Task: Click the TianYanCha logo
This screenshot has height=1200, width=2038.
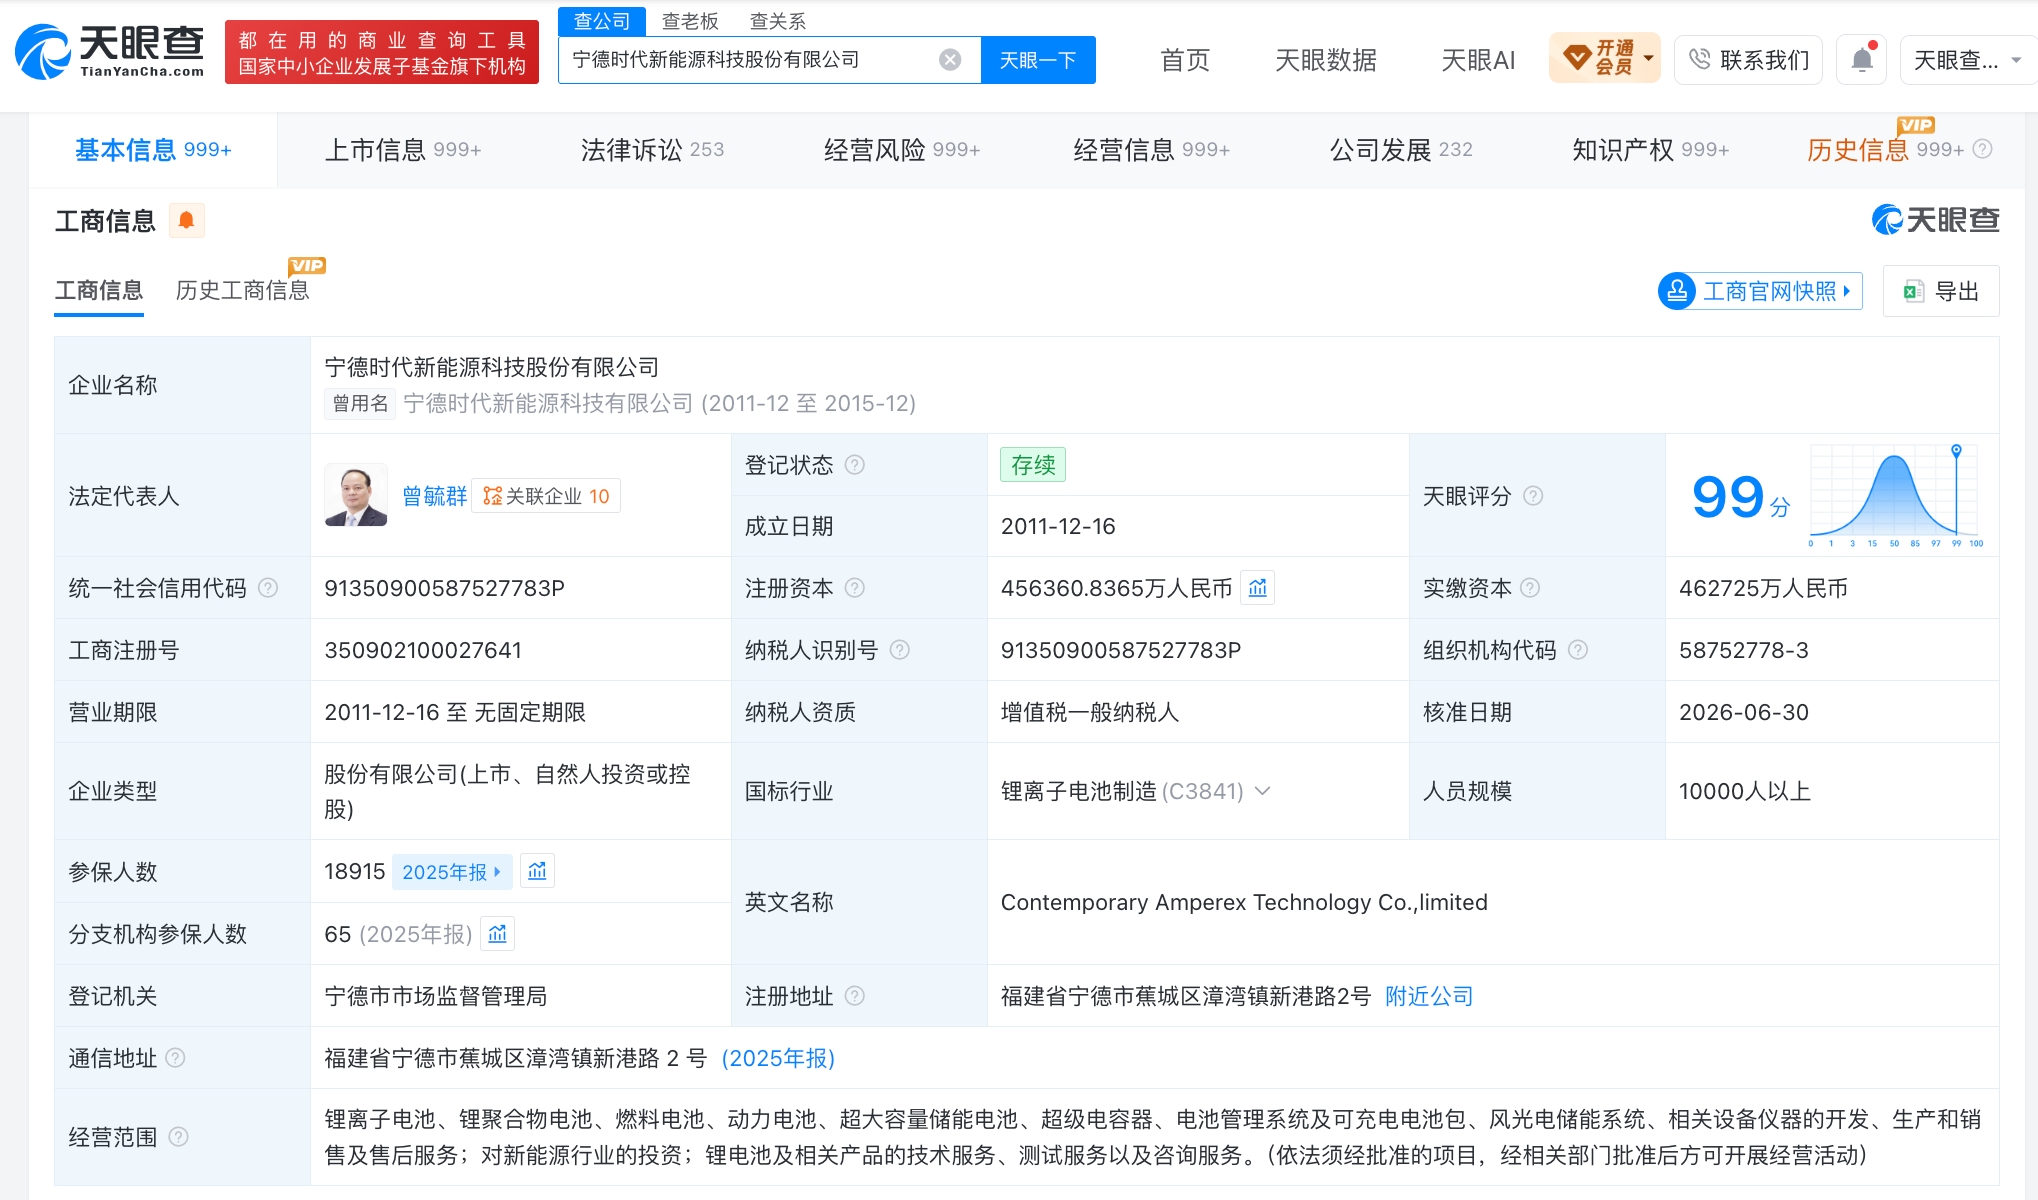Action: click(110, 51)
